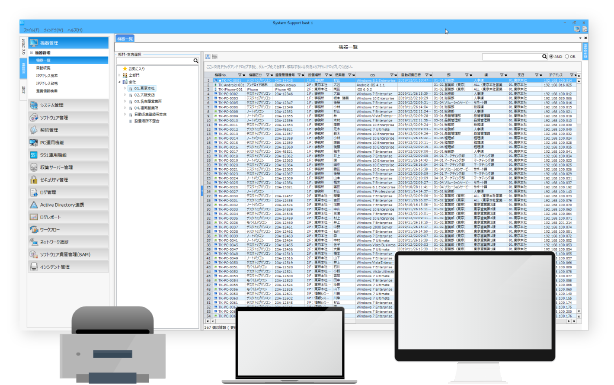Expand the 01 tree node under 会社
Image resolution: width=614 pixels, height=385 pixels.
[125, 89]
